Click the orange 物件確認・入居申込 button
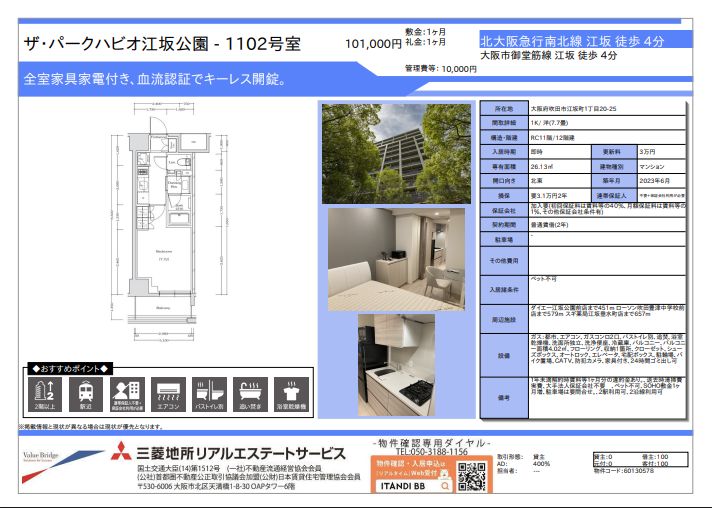The width and height of the screenshot is (712, 508). point(411,467)
